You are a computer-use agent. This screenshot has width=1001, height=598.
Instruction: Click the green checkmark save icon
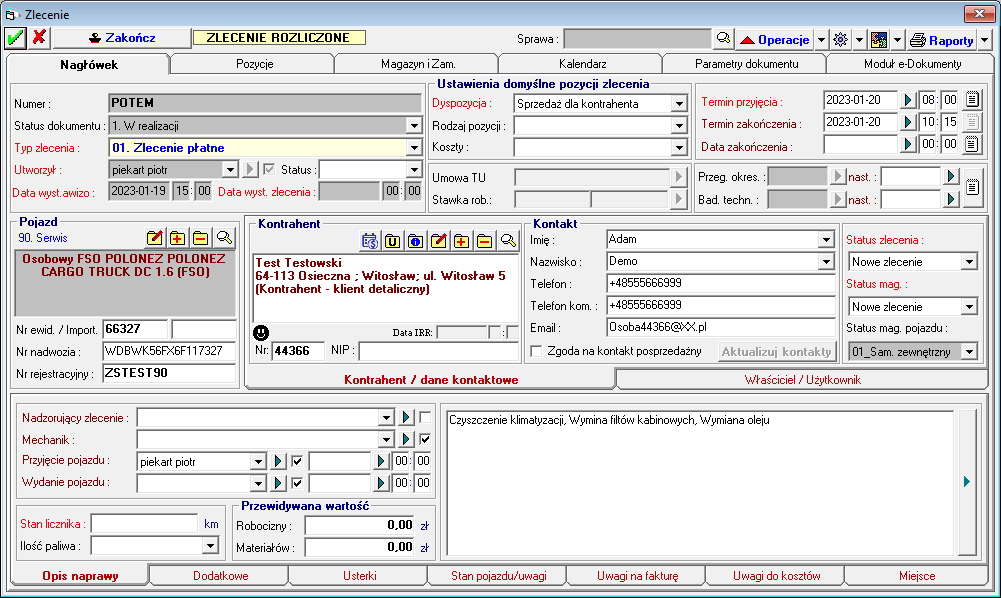(x=15, y=38)
